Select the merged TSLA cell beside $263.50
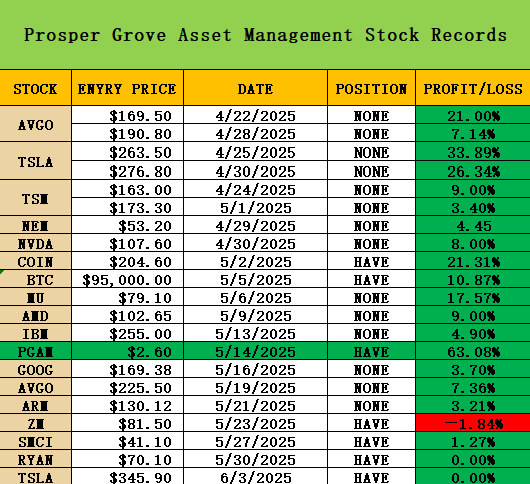 pyautogui.click(x=35, y=161)
